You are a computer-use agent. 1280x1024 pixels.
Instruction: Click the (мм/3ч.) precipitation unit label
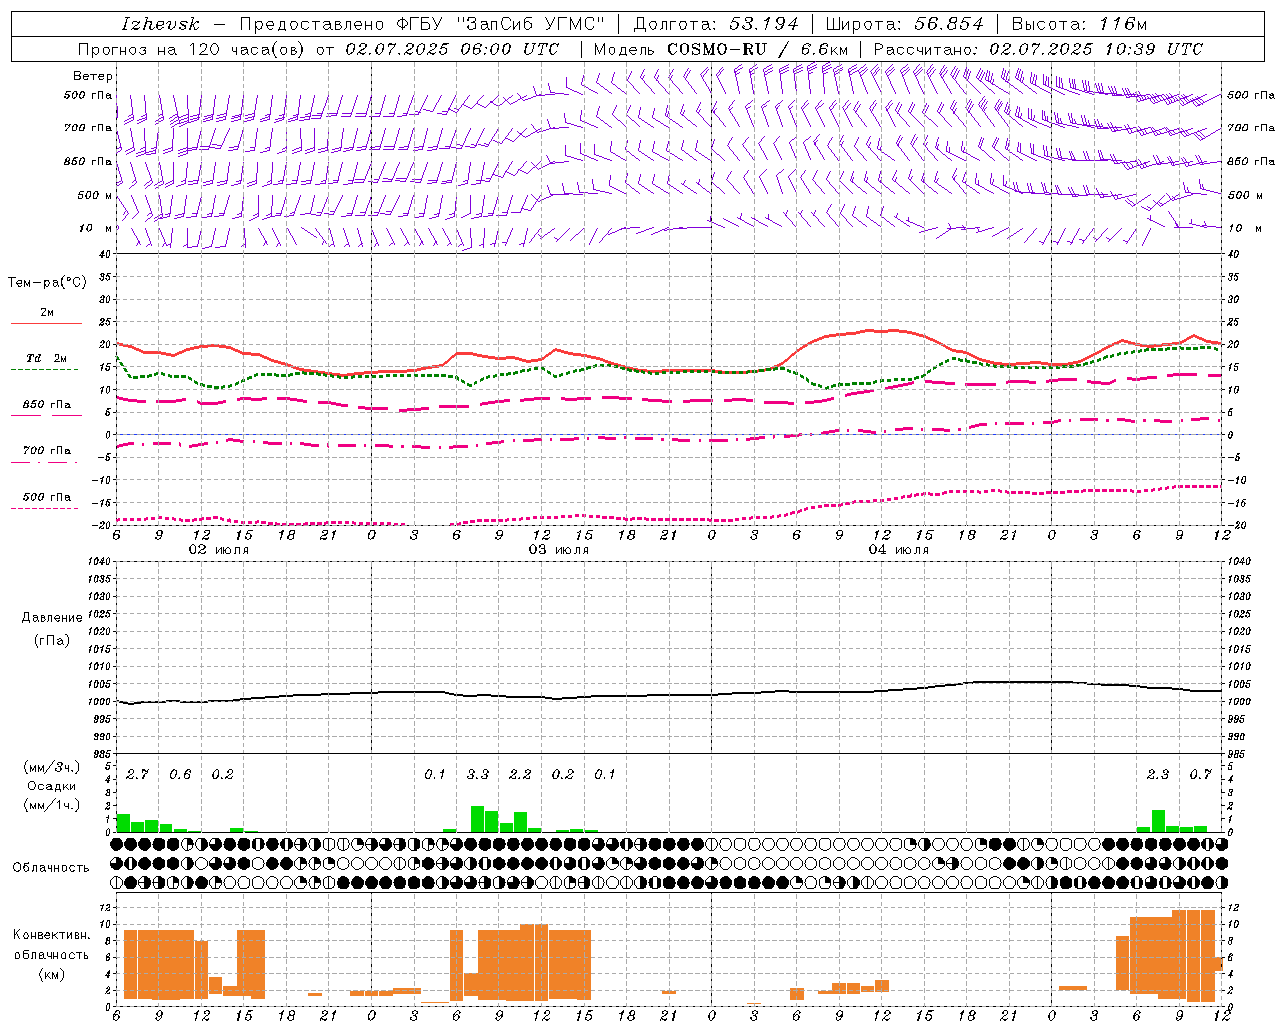[52, 767]
